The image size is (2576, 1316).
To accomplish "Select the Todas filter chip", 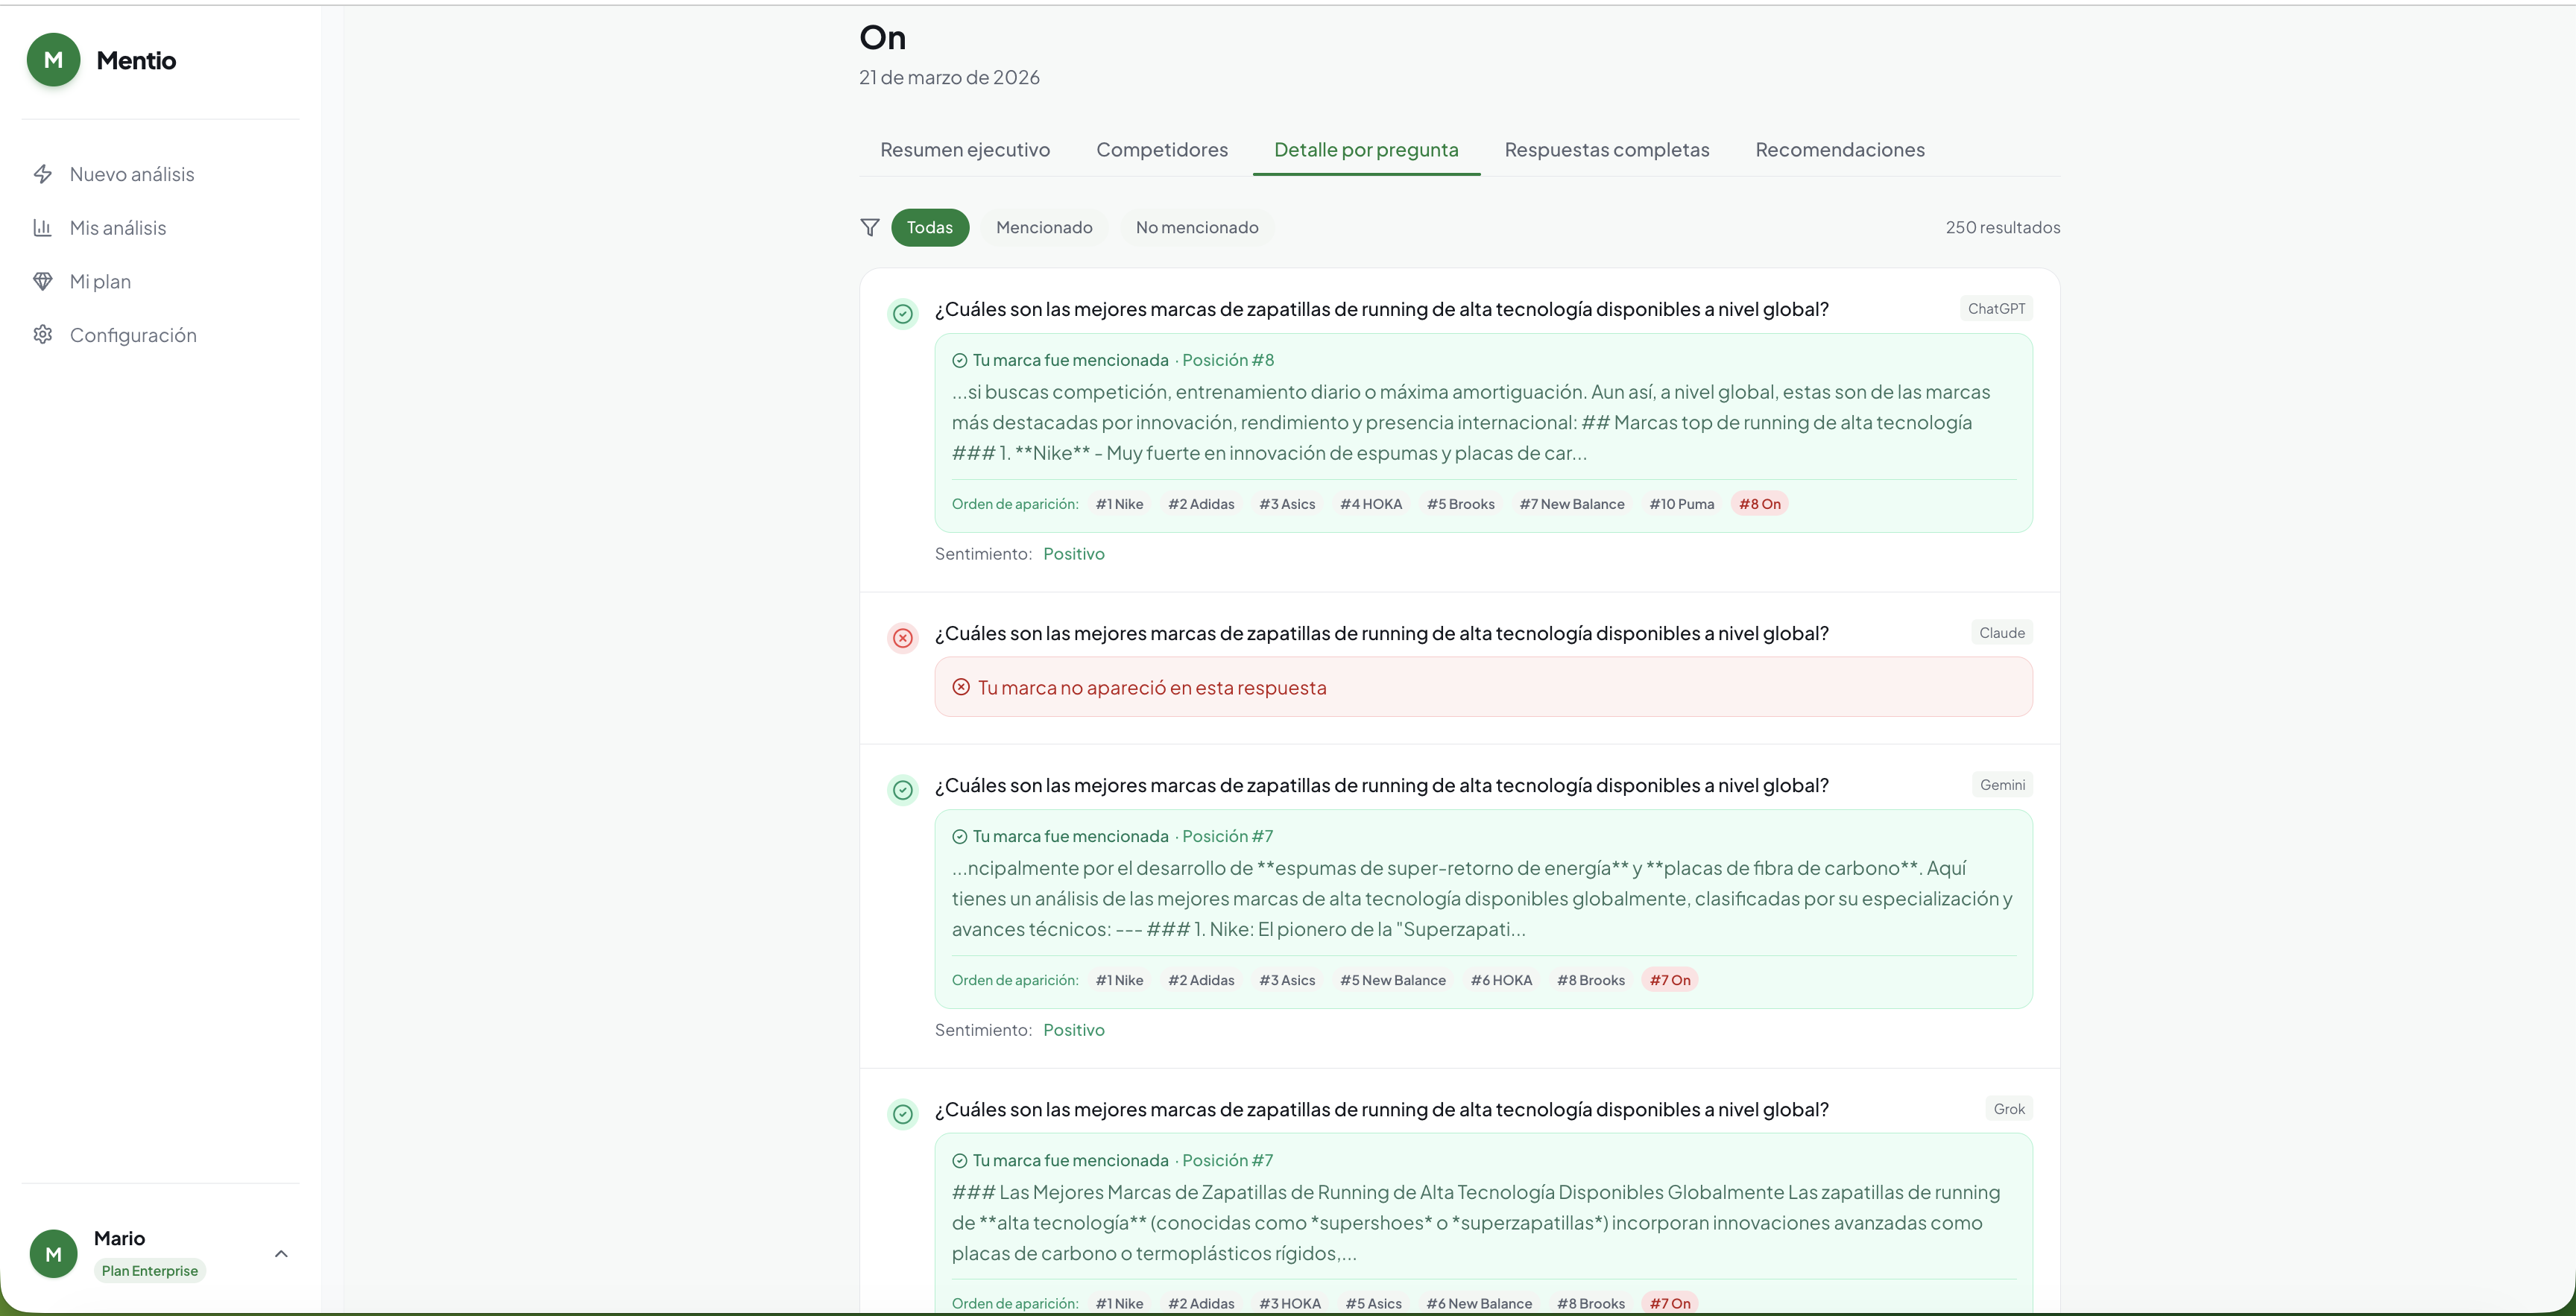I will [930, 228].
